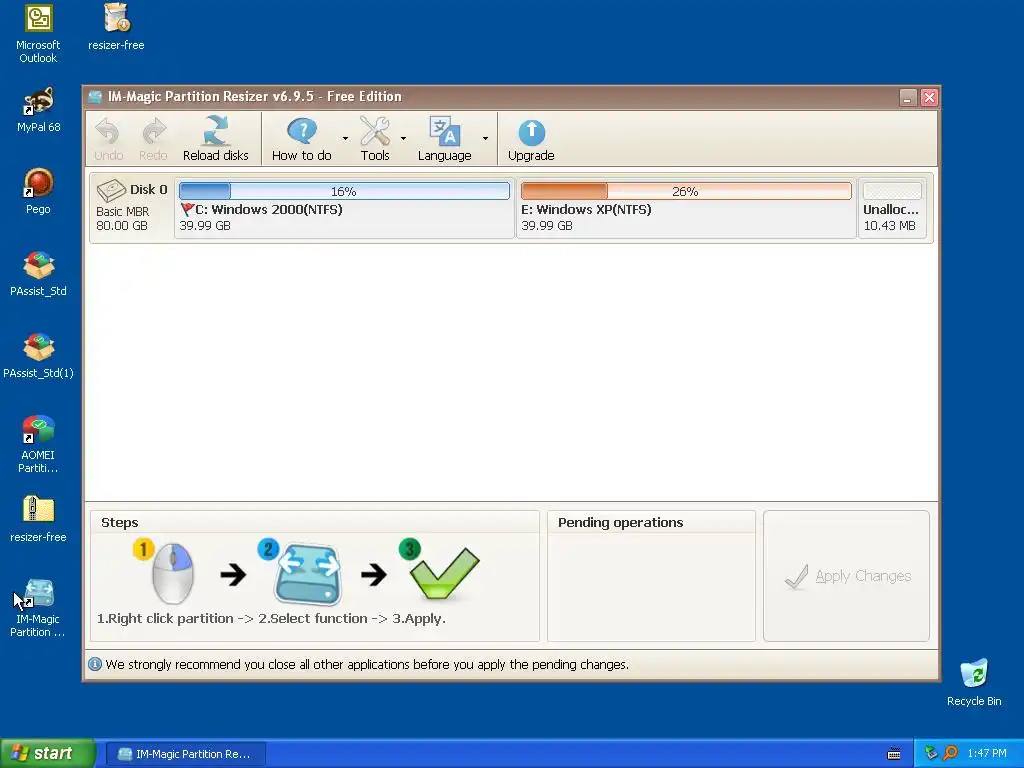Viewport: 1024px width, 768px height.
Task: Click the Apply Changes button
Action: click(846, 576)
